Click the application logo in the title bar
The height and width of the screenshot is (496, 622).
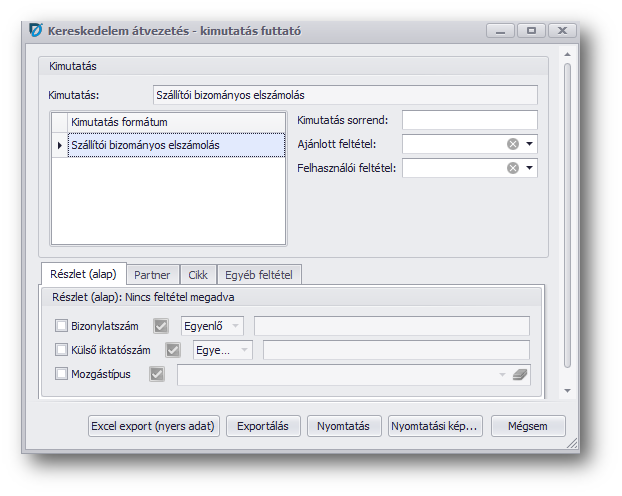click(35, 31)
